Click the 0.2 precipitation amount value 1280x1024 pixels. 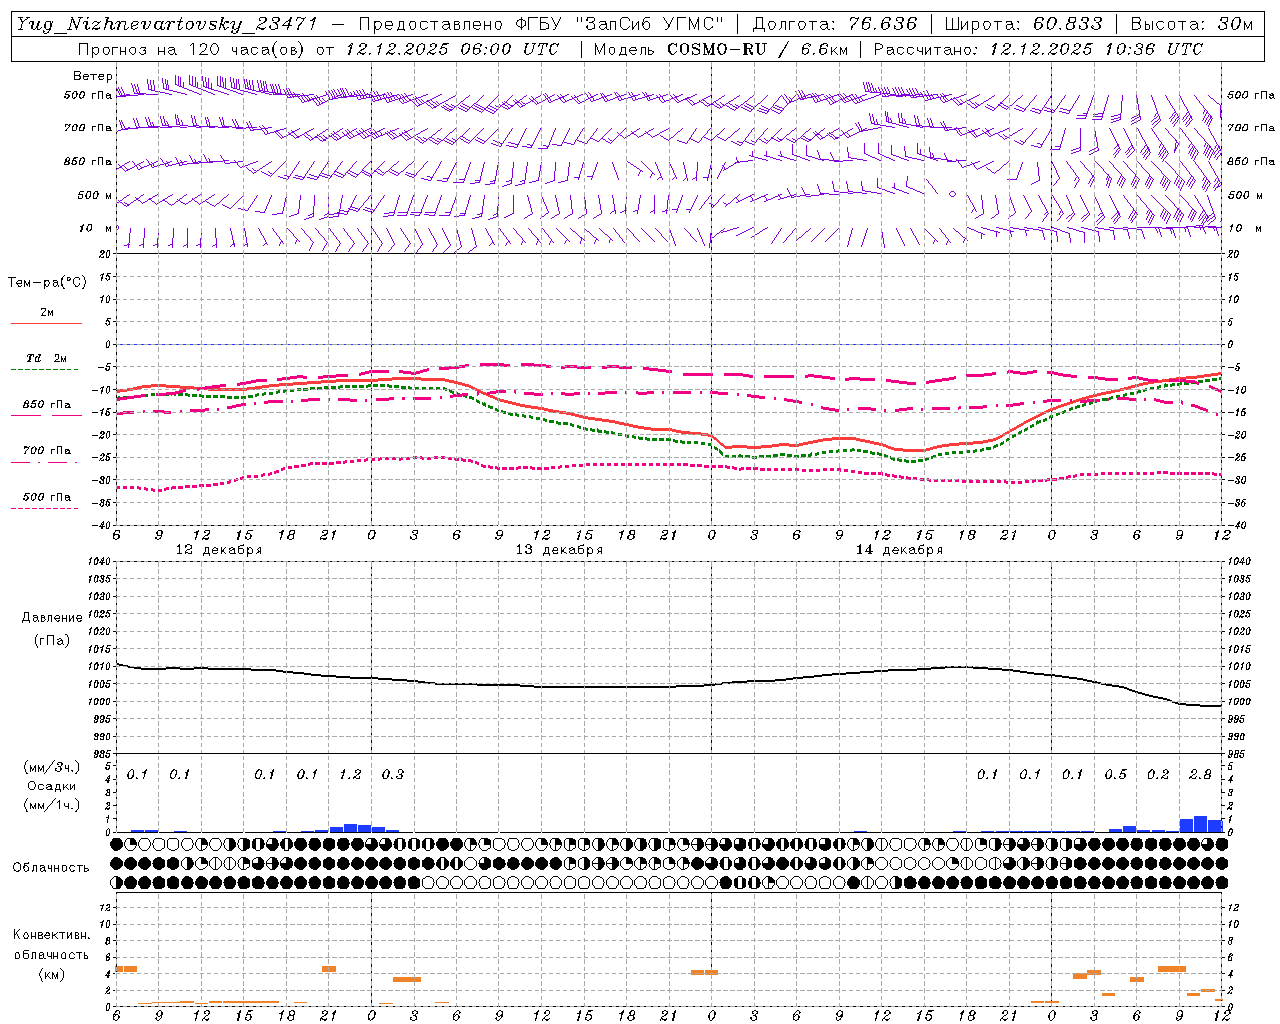tap(1158, 774)
